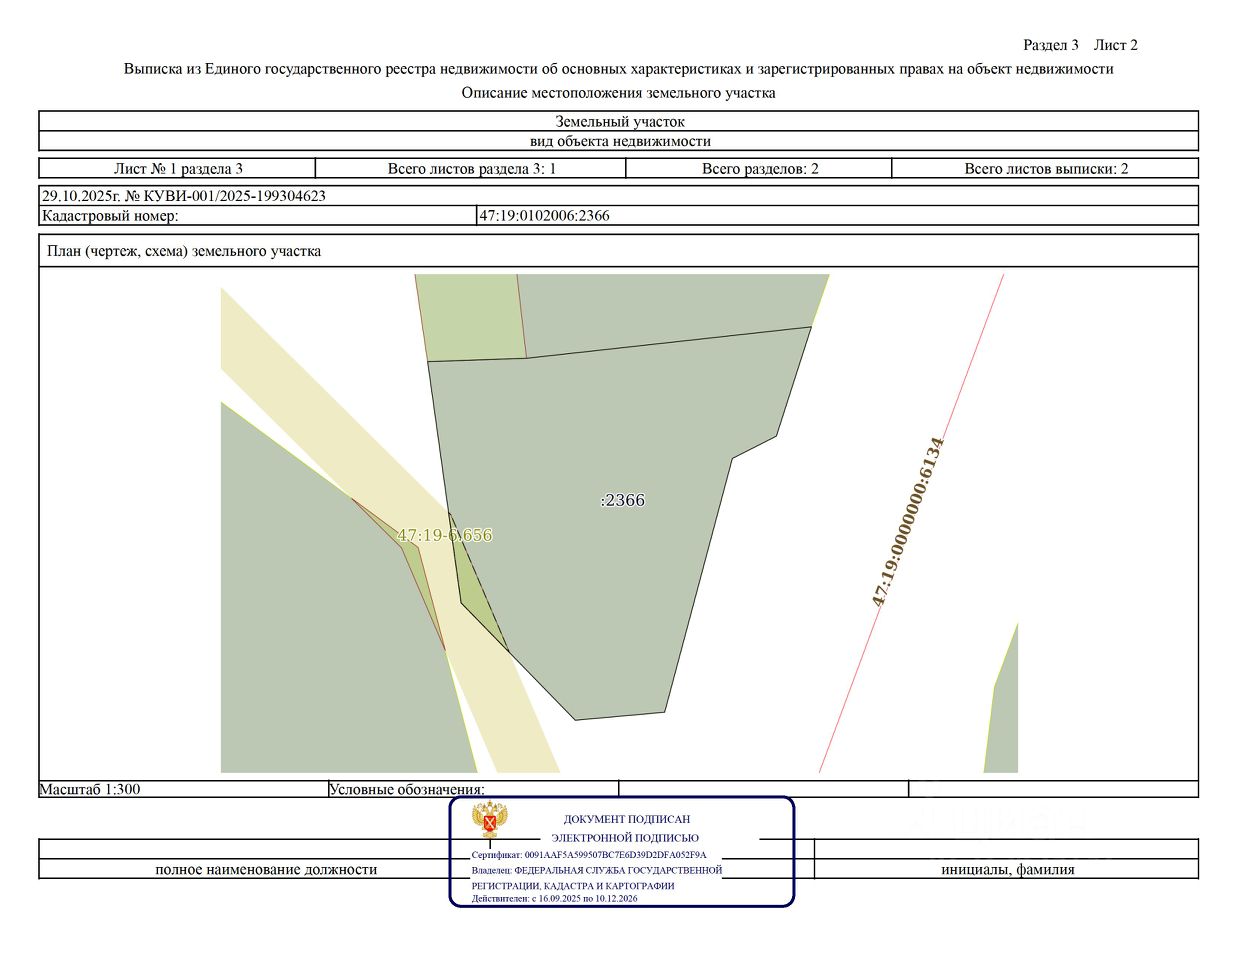Click the 'Всего листов выписки: 2' cell
Screen dimensions: 1238x957
1045,168
